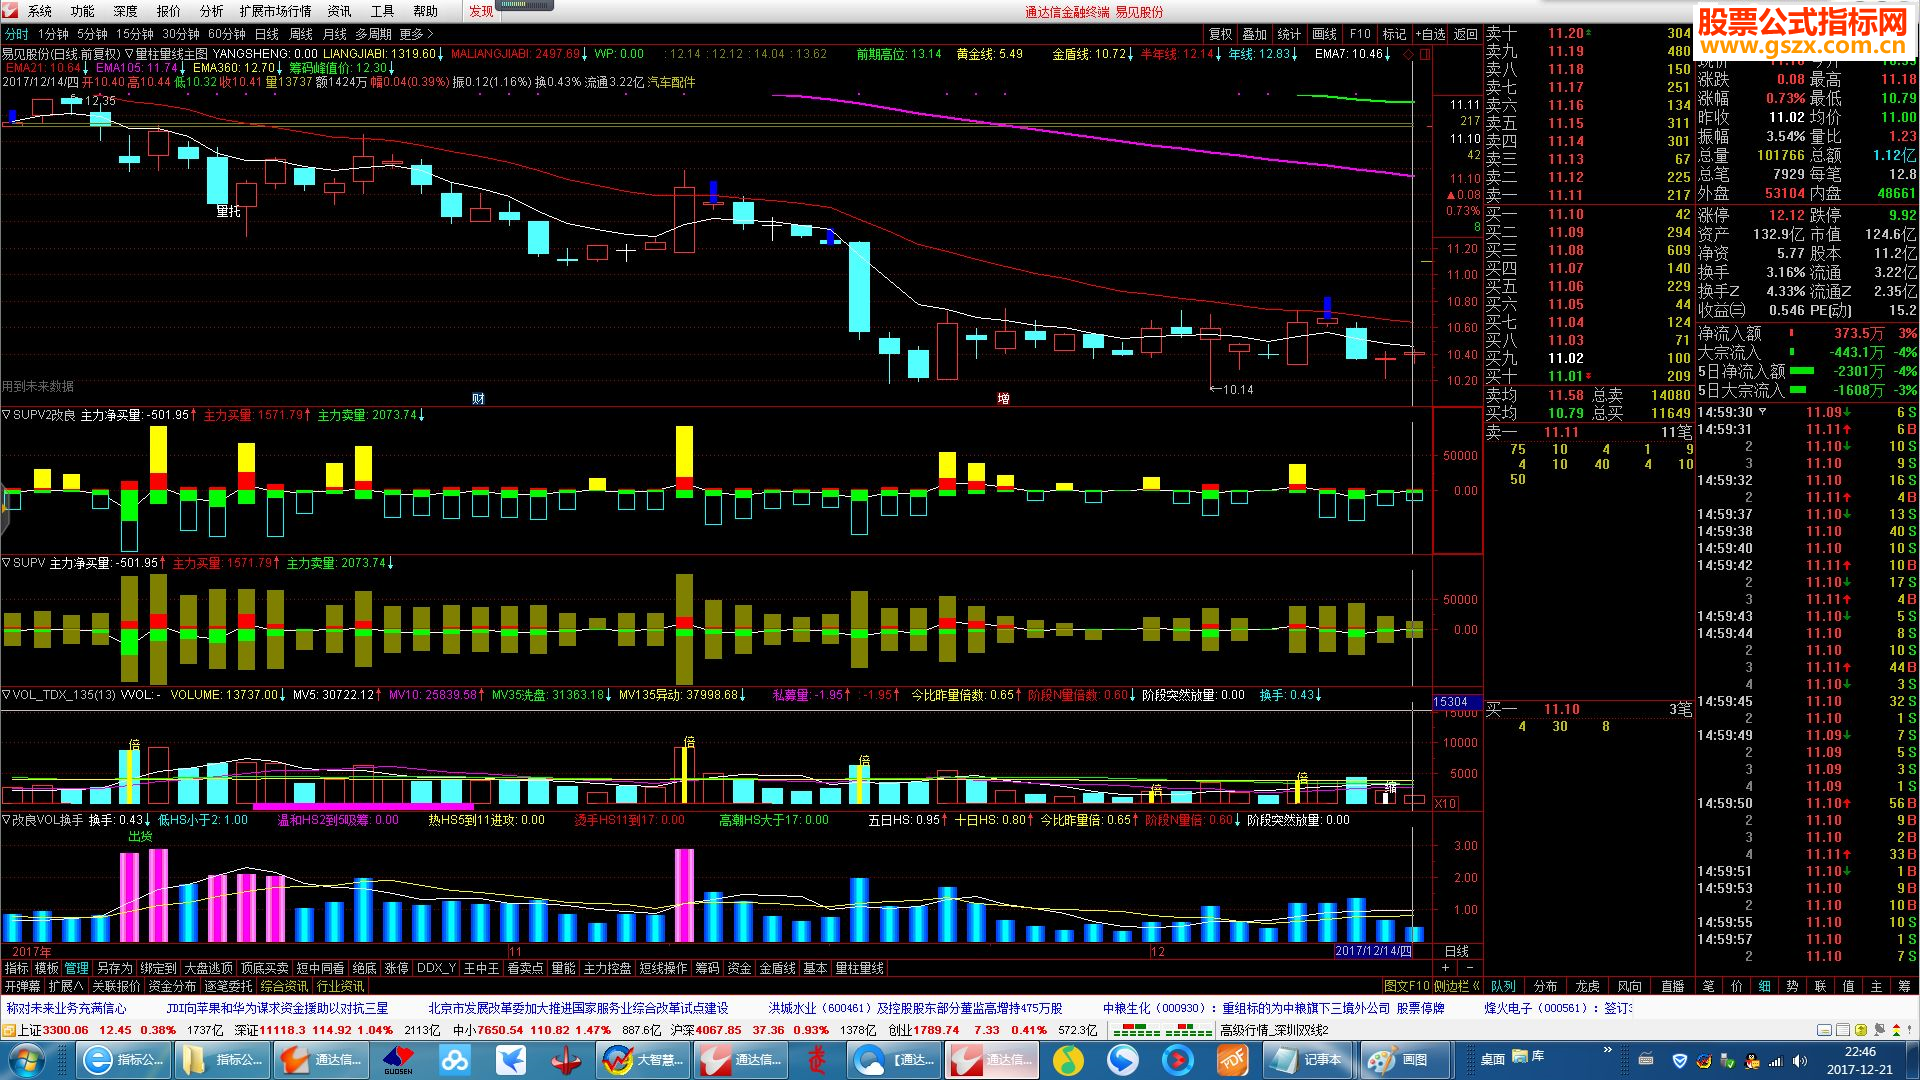
Task: Click the small square icon near EMA7
Action: point(1425,54)
